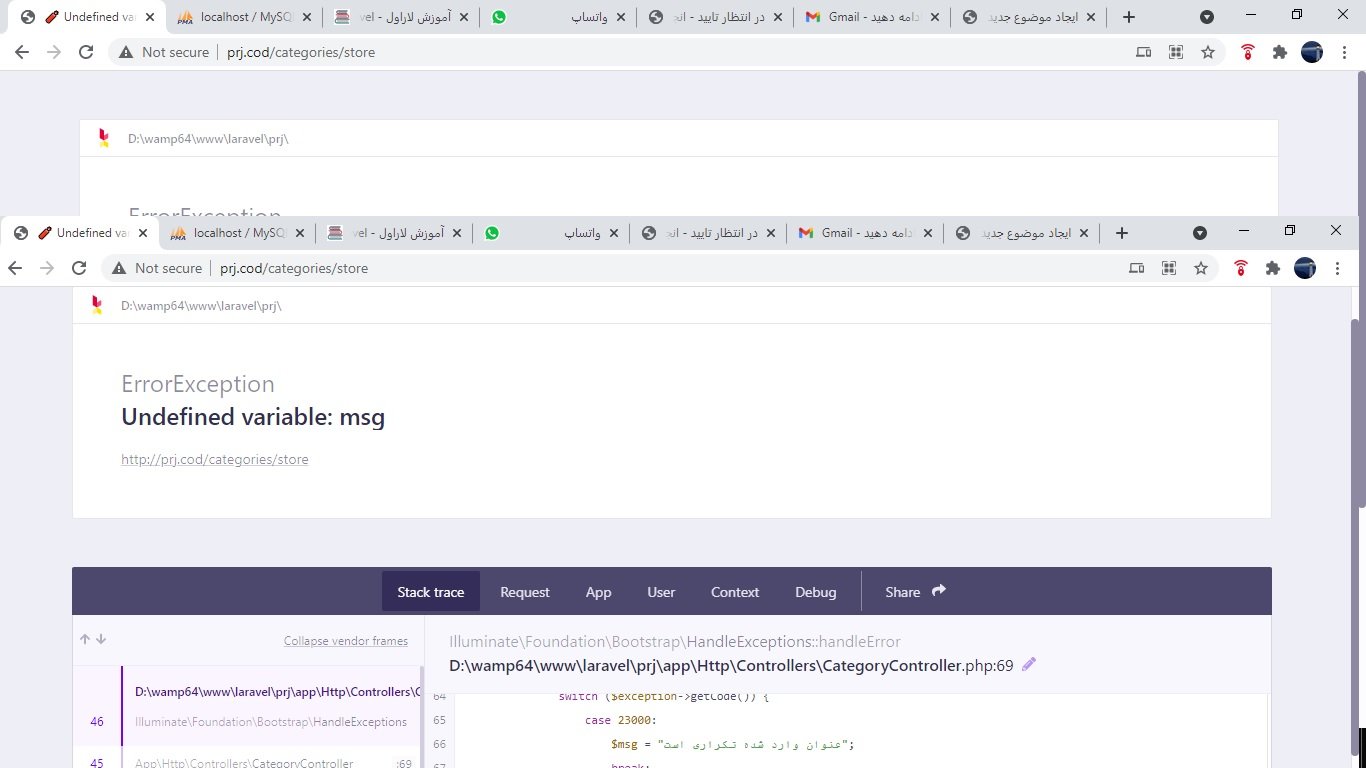Open tab search dropdown in back window

click(x=1207, y=17)
